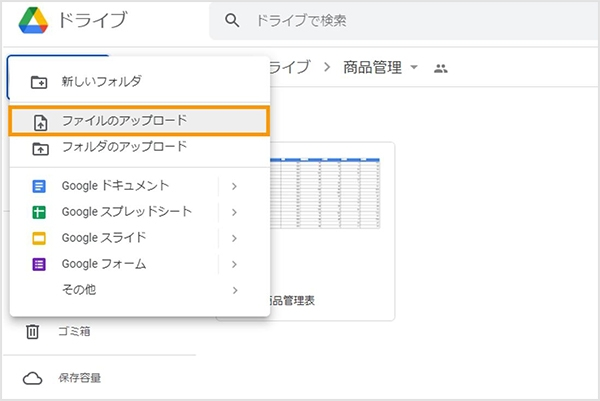Viewport: 600px width, 401px height.
Task: Click the Google Sheets icon
Action: 40,212
